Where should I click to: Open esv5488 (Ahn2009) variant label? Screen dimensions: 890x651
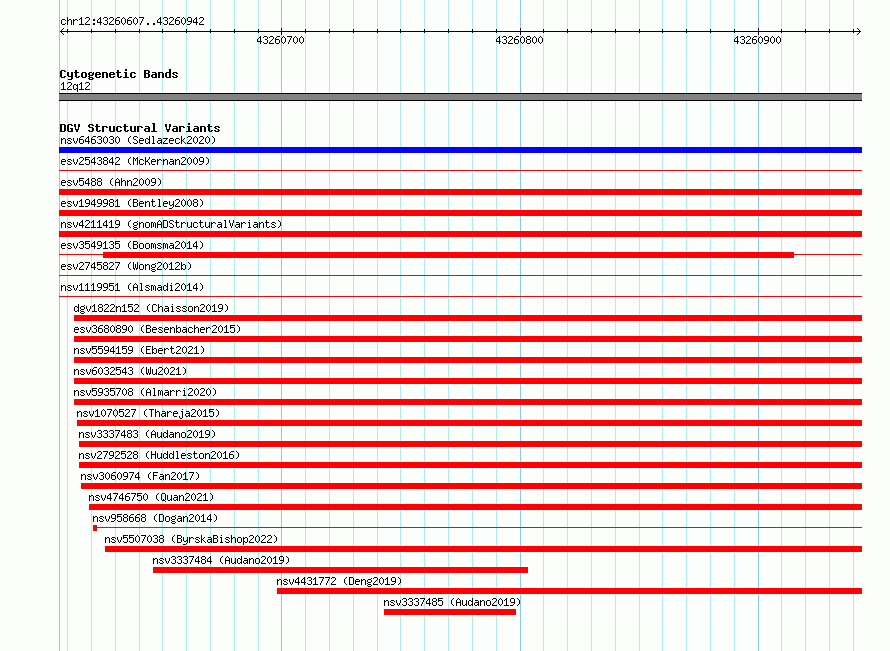[111, 182]
